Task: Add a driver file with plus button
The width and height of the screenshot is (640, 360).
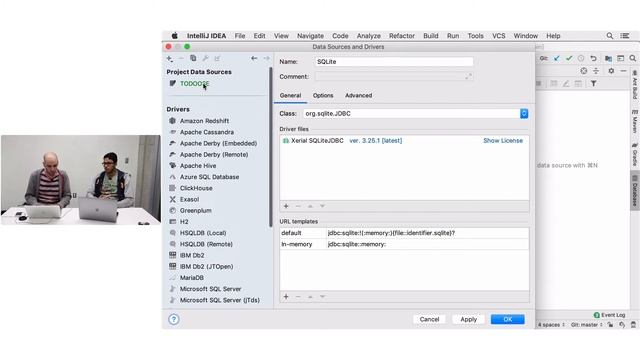Action: 286,206
